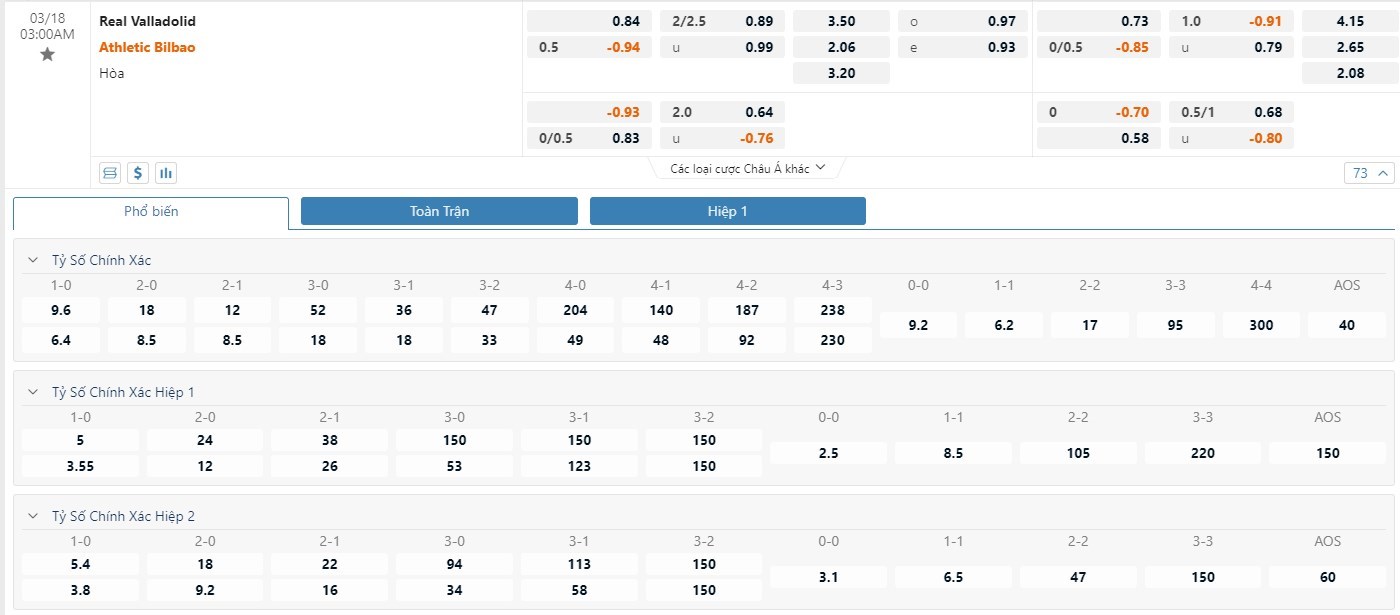Collapse the Tỷ Số Chính Xác Hiệp 1 section

tap(33, 392)
